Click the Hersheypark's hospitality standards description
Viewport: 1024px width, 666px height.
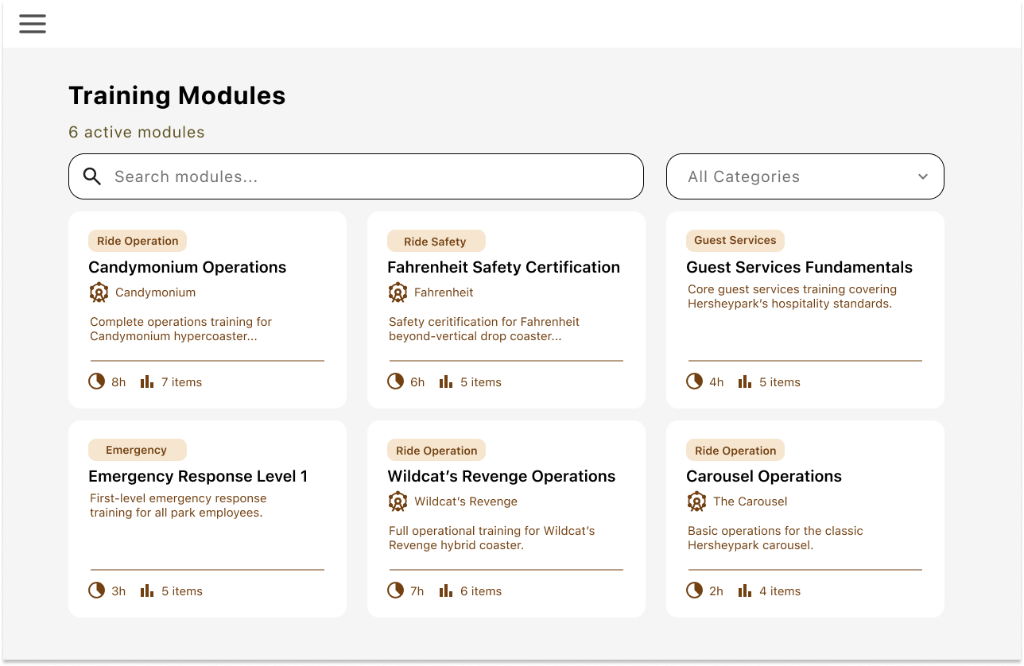[792, 296]
